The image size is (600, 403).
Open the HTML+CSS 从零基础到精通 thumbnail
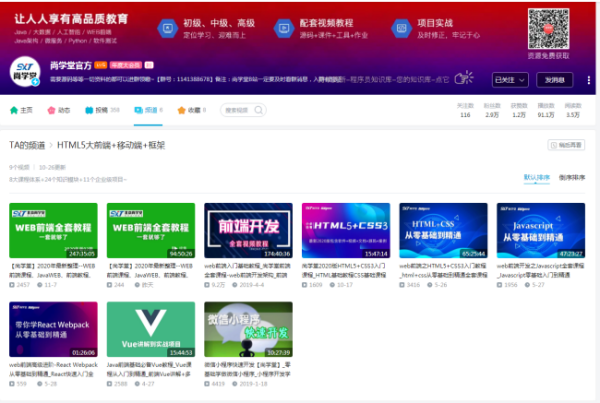pyautogui.click(x=443, y=230)
